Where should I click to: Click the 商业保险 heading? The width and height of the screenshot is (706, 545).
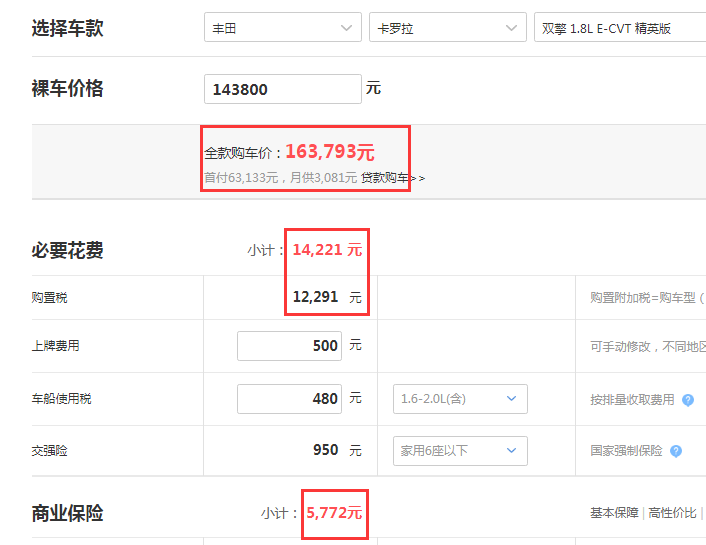[x=68, y=513]
